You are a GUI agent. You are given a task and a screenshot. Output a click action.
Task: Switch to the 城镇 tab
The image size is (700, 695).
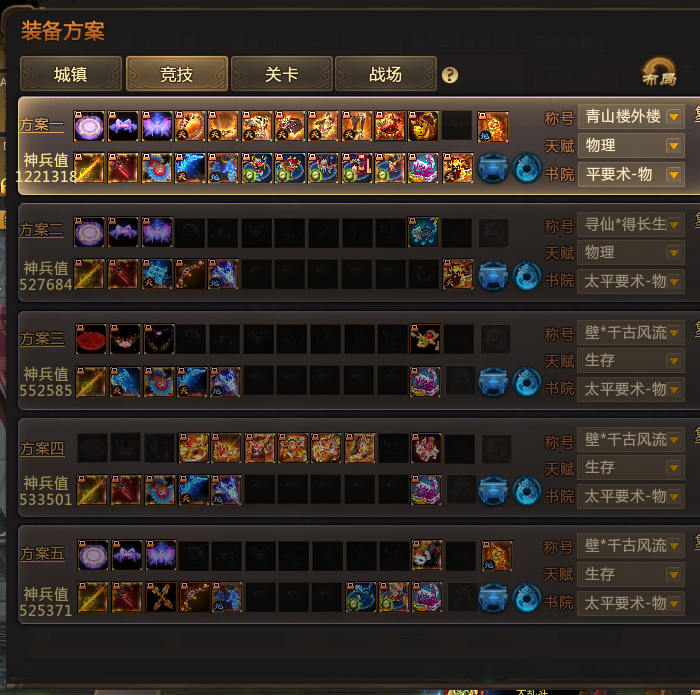(71, 74)
